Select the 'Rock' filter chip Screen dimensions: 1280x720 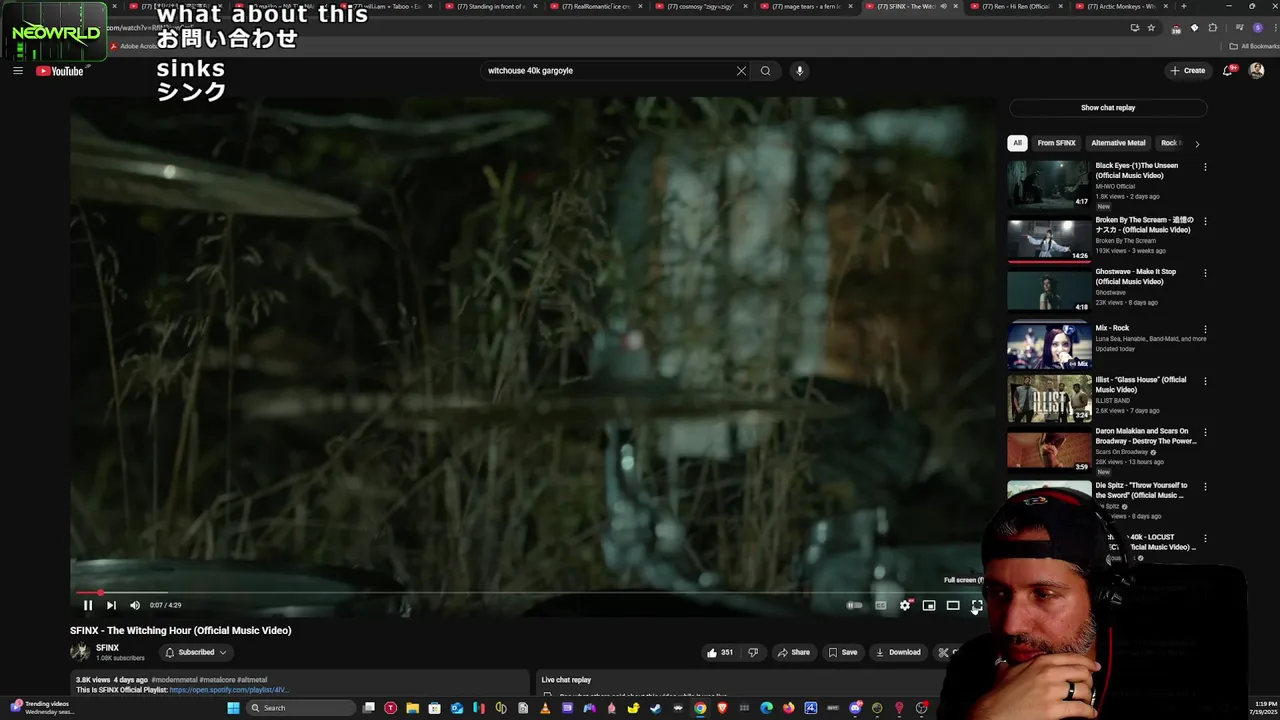point(1170,143)
